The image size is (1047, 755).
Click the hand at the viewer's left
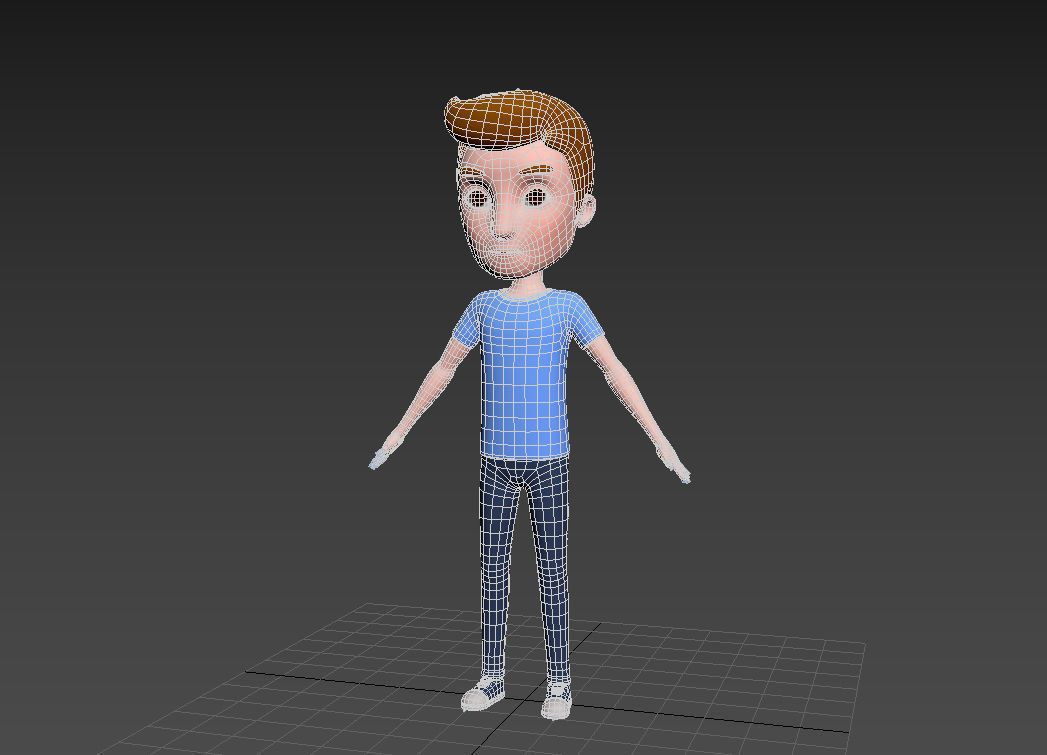tap(383, 454)
